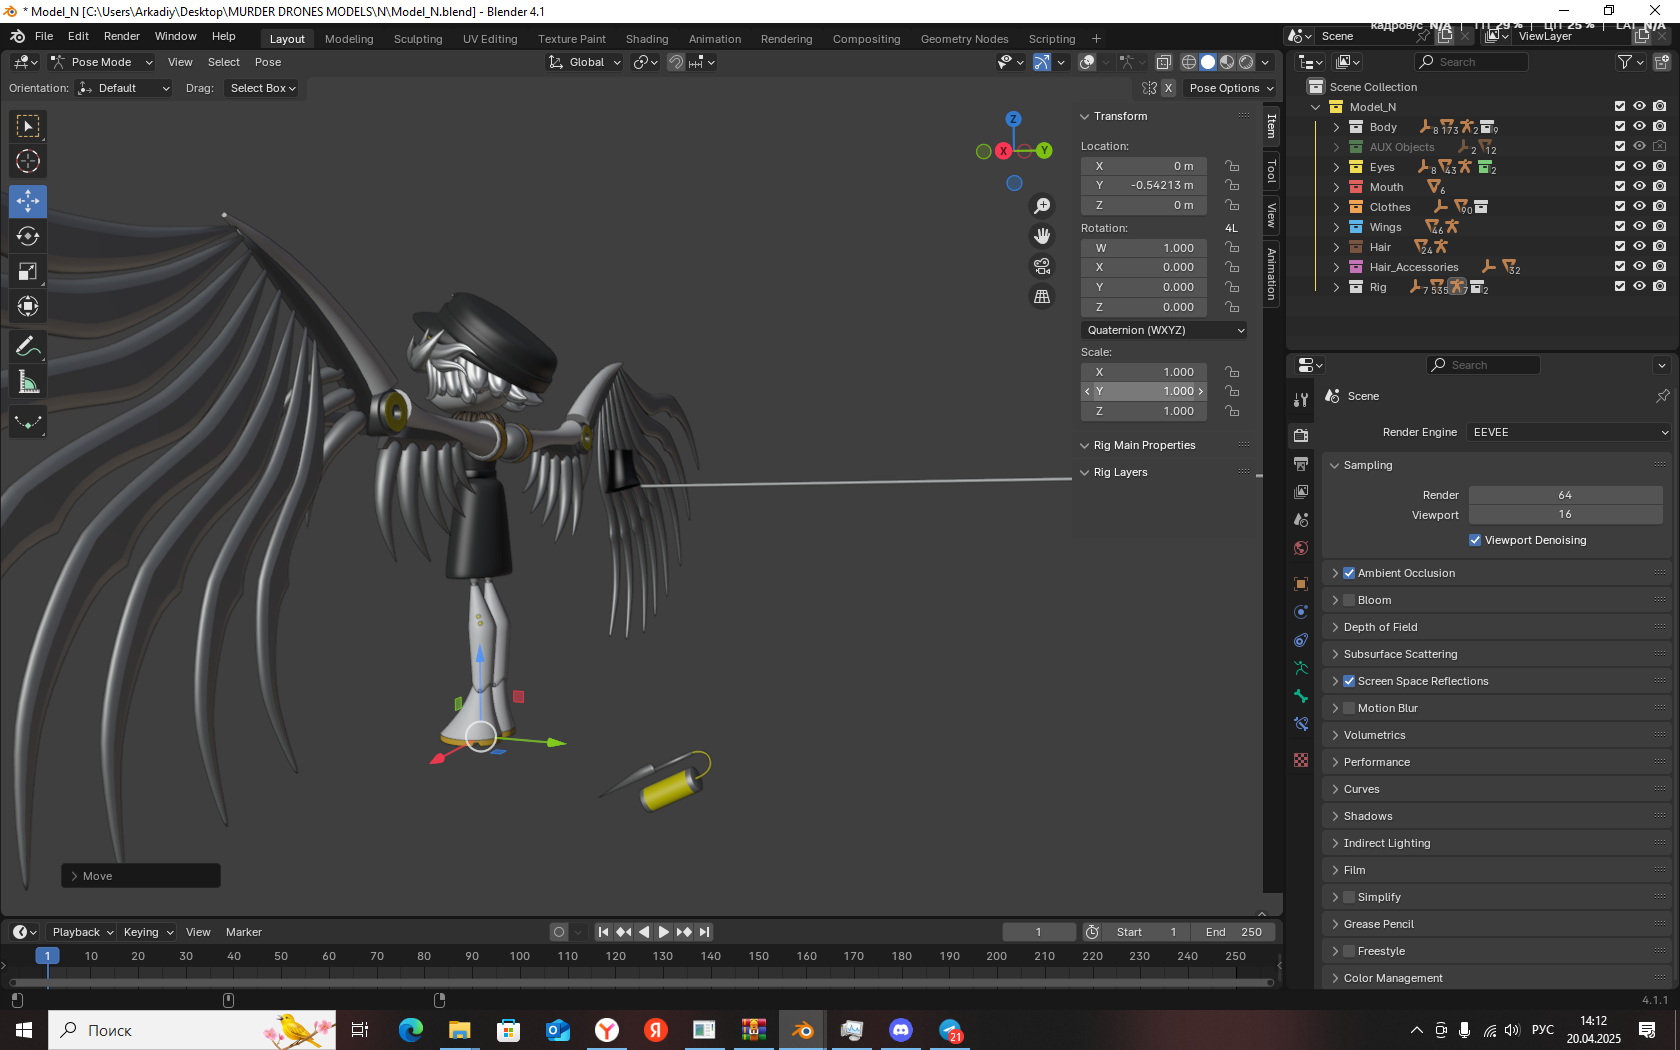Open the Render Engine dropdown
The image size is (1680, 1050).
pyautogui.click(x=1568, y=432)
